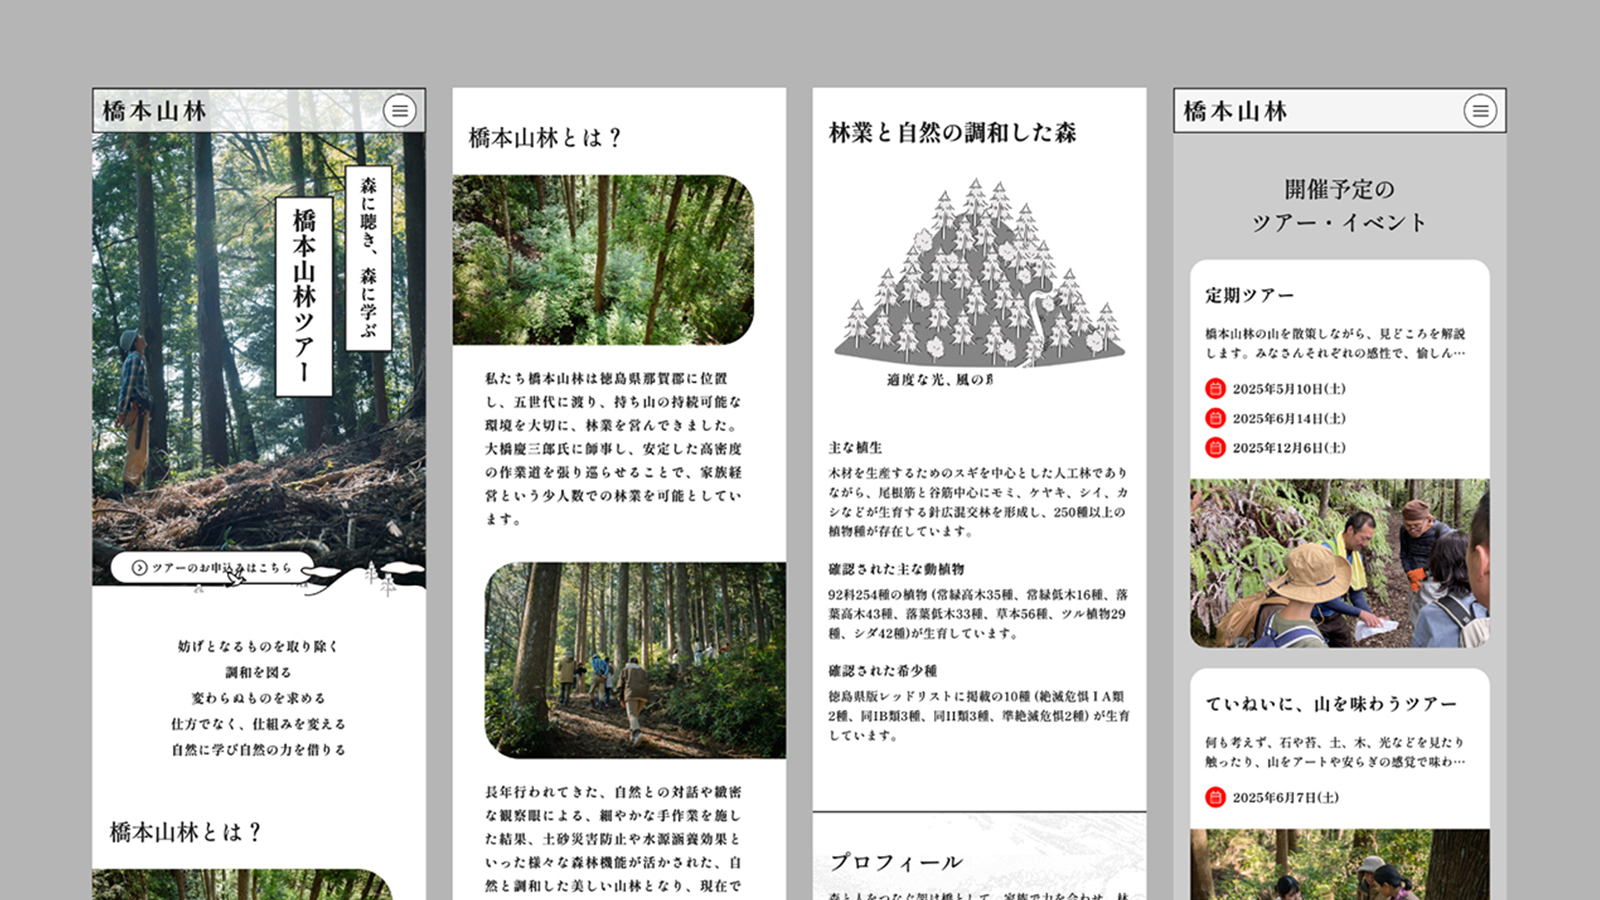
Task: Click paragraph starting 私たち橋本山林は徳島県那賀郡
Action: (613, 449)
